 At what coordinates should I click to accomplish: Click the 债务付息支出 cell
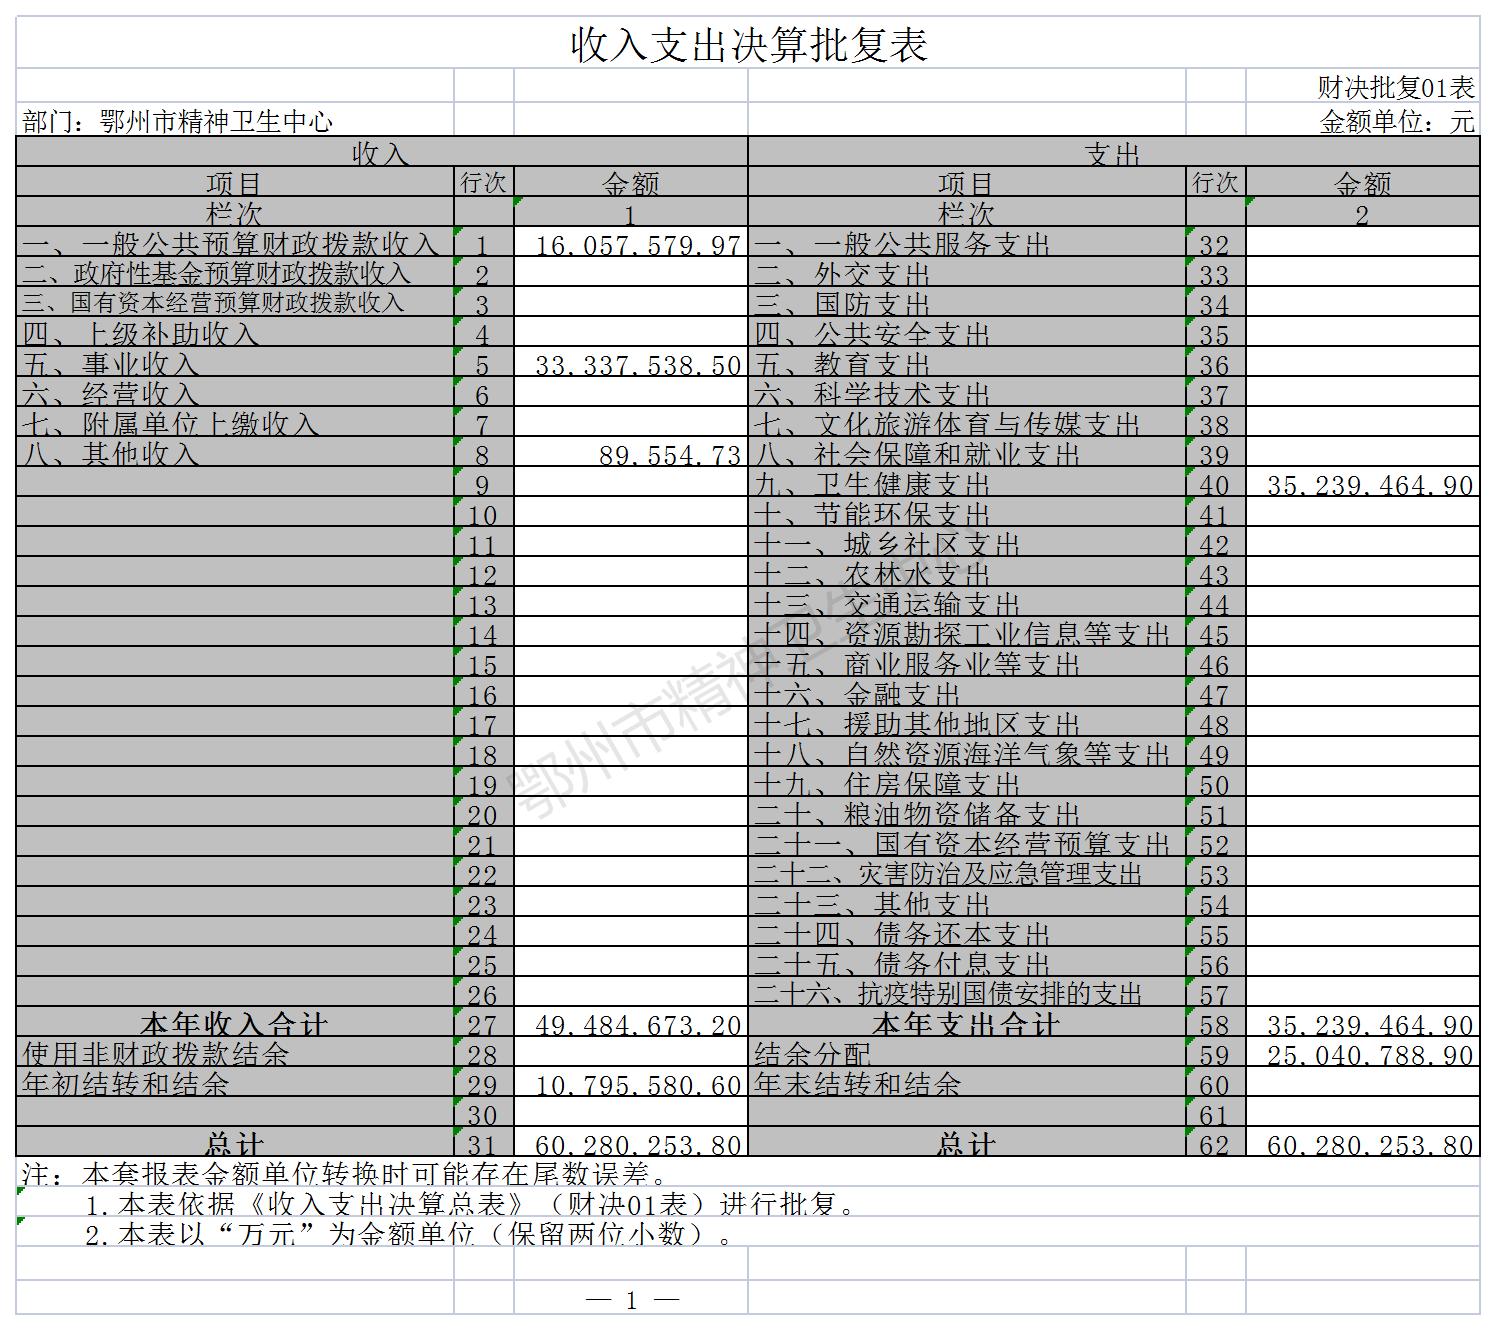967,963
